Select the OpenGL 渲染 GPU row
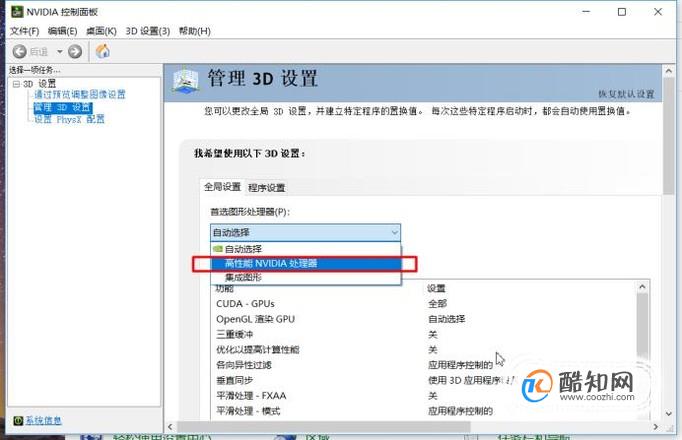 click(x=425, y=319)
